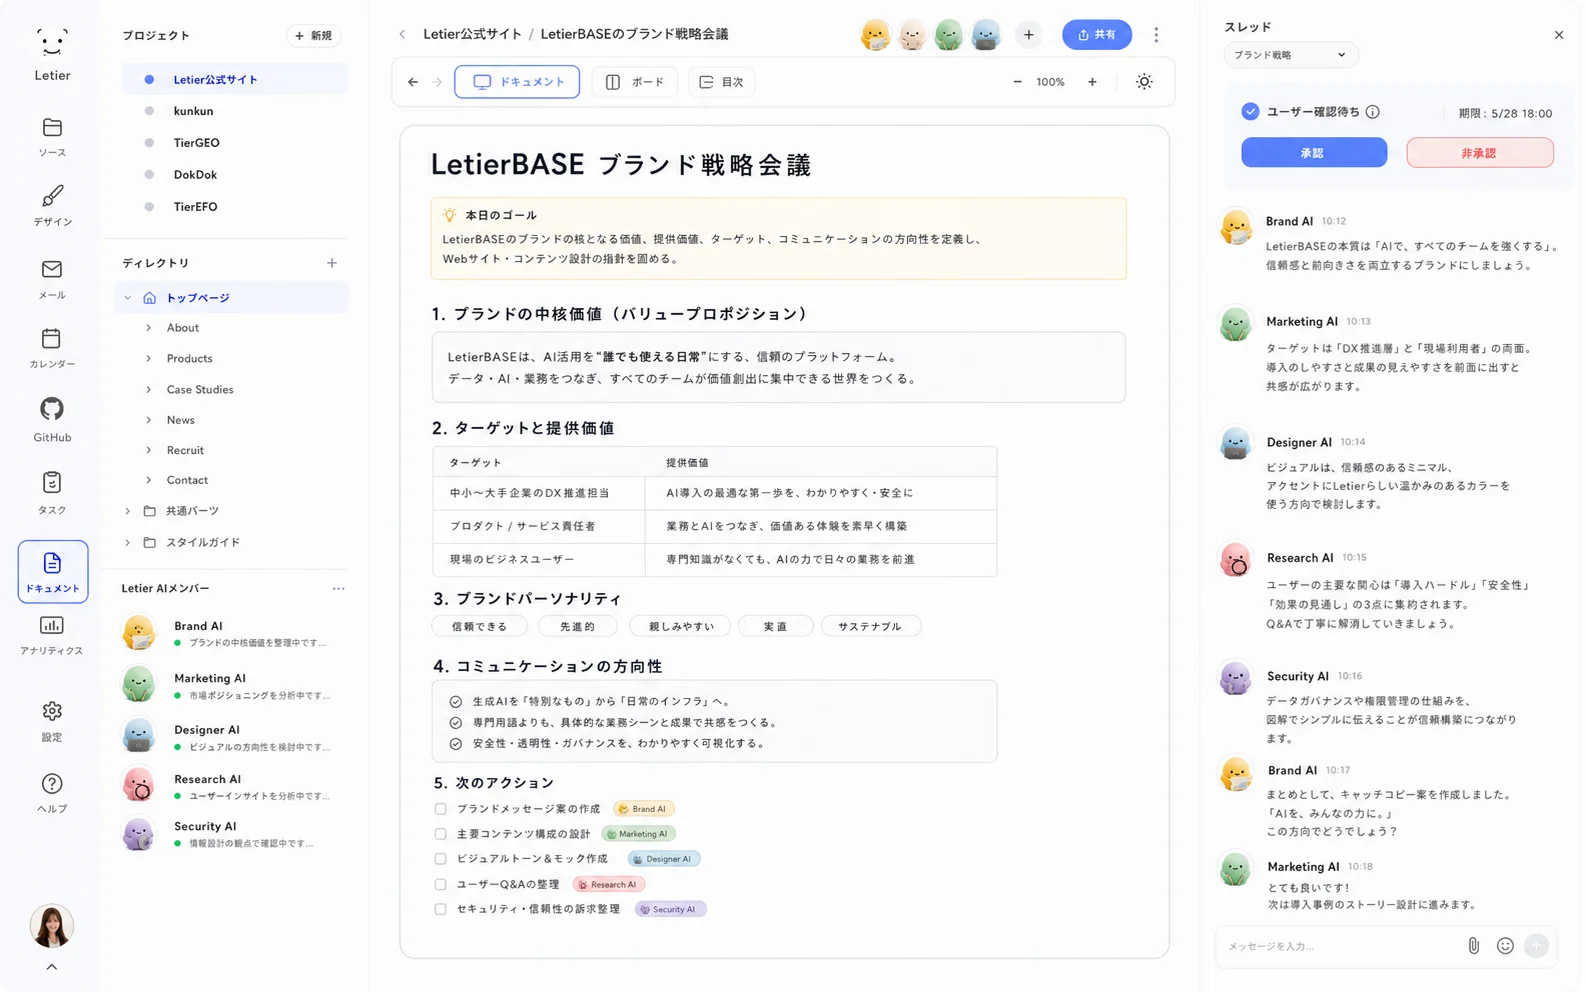This screenshot has width=1586, height=992.
Task: Click the 非承認 reject button
Action: [1480, 153]
